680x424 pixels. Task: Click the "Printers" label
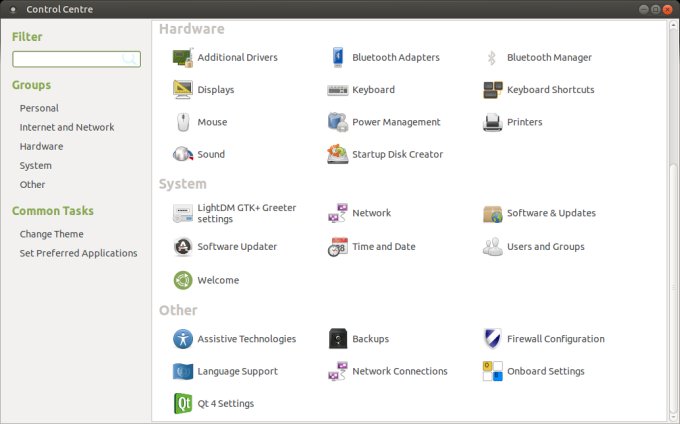tap(525, 122)
